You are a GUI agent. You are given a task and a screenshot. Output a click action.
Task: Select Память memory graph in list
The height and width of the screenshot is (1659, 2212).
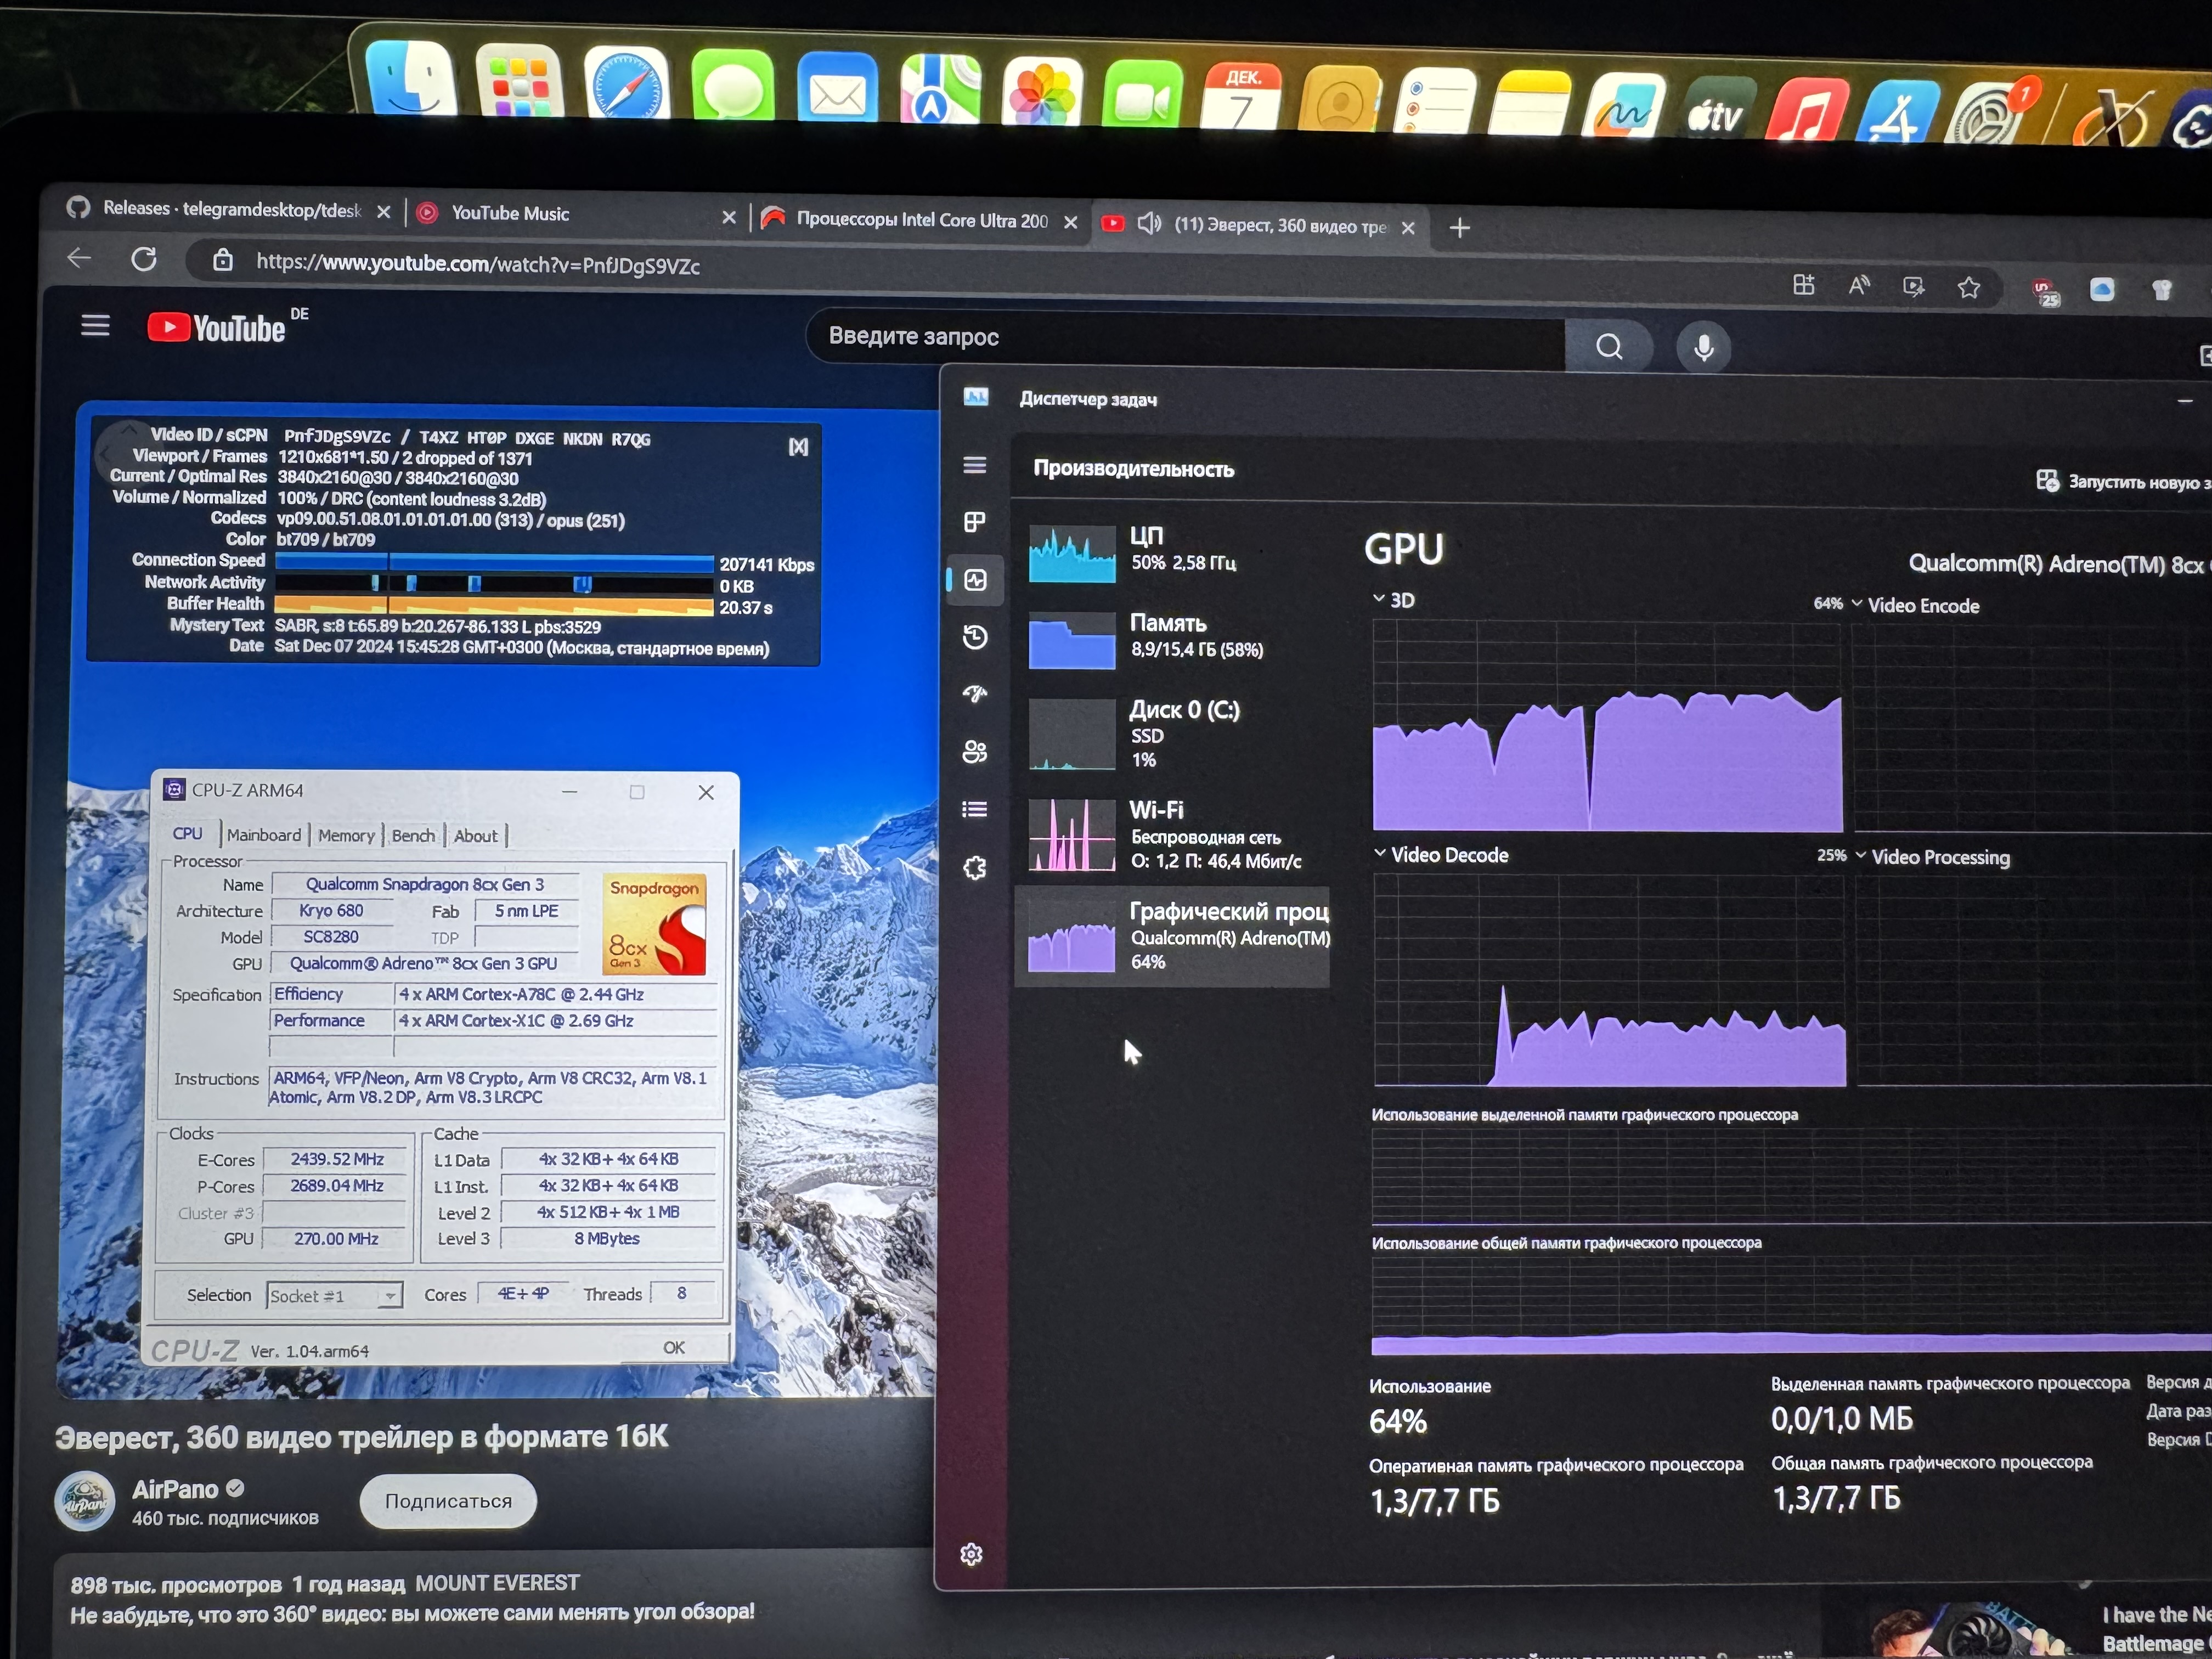tap(1150, 637)
